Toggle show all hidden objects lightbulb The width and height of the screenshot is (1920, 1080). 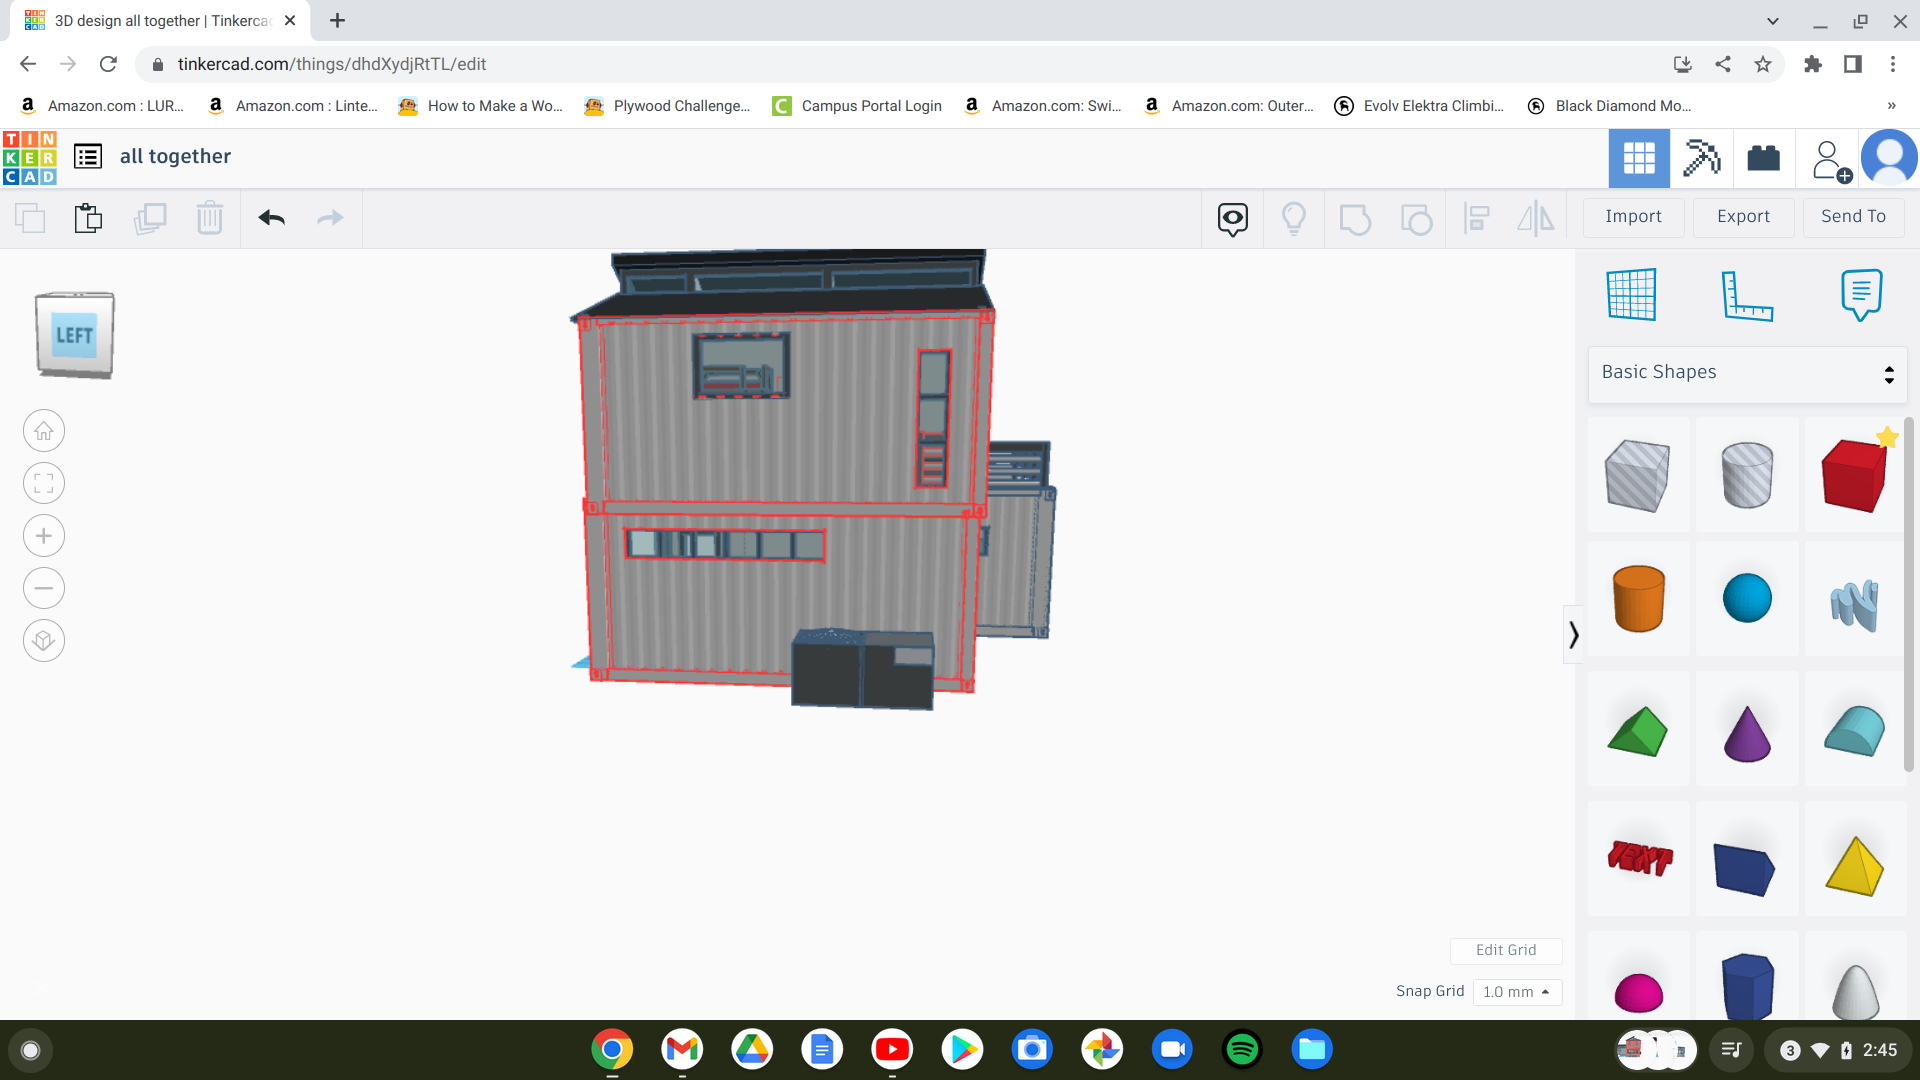coord(1295,218)
